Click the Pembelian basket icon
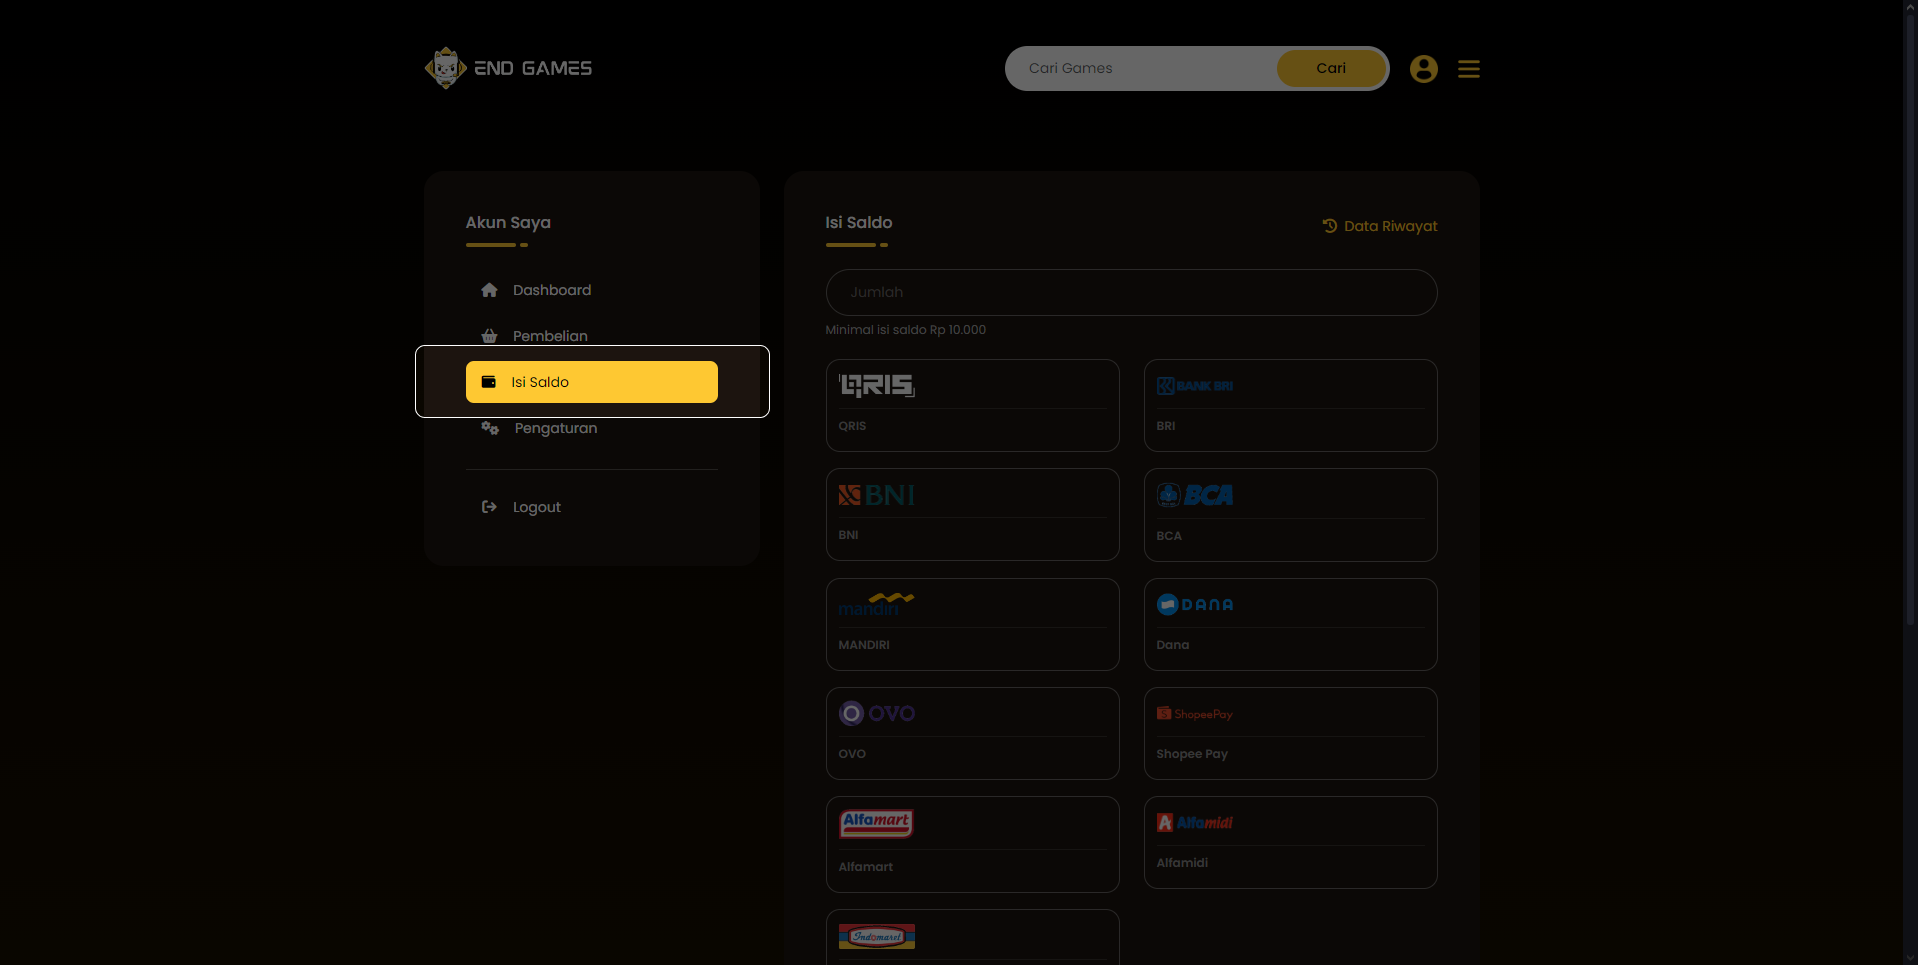Image resolution: width=1918 pixels, height=965 pixels. 489,336
